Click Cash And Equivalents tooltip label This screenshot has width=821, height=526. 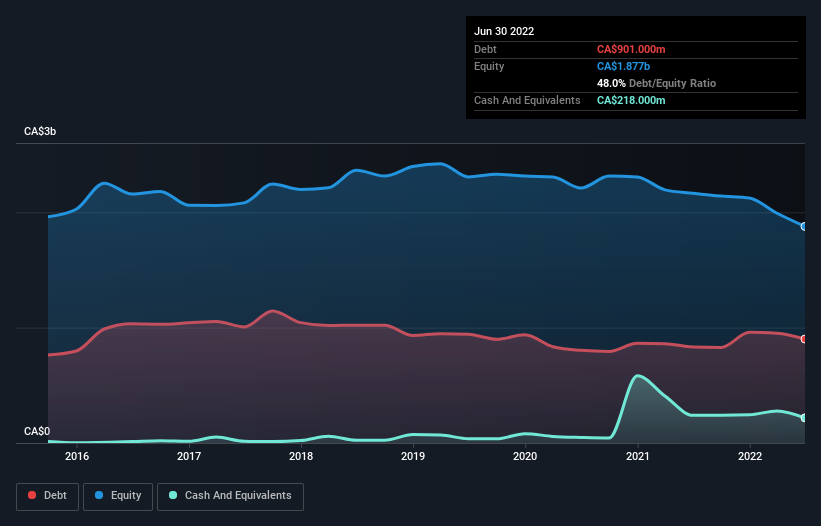click(527, 100)
